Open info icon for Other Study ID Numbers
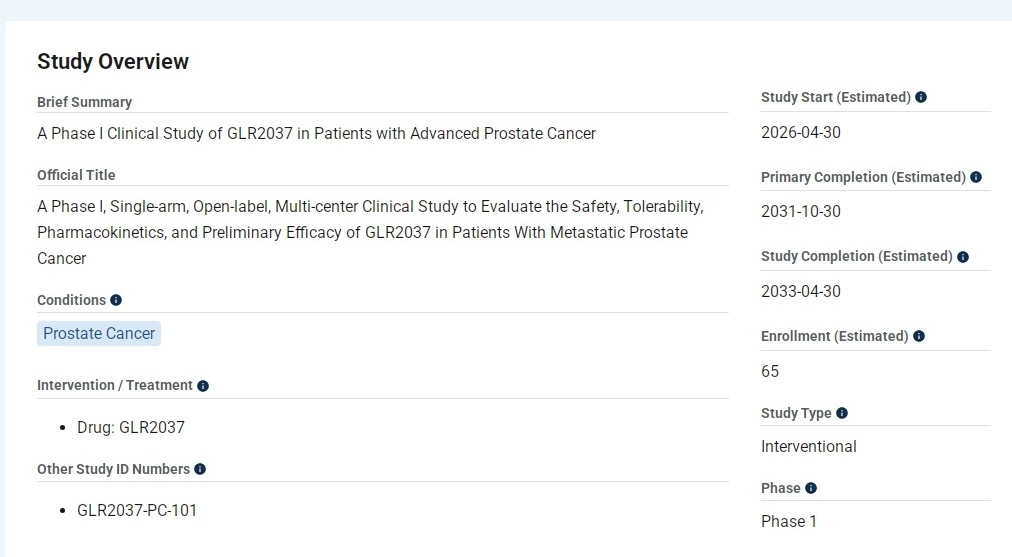This screenshot has width=1012, height=557. pyautogui.click(x=200, y=469)
